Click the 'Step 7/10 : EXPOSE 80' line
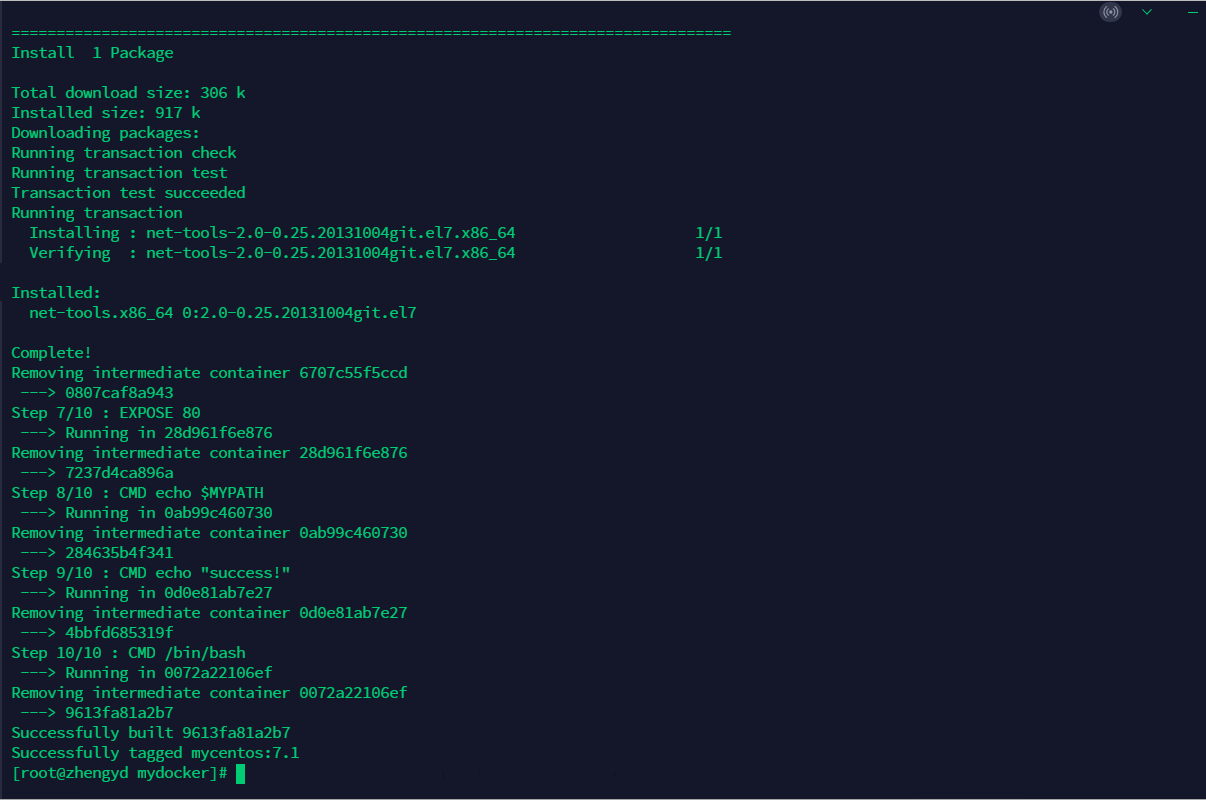 click(106, 413)
